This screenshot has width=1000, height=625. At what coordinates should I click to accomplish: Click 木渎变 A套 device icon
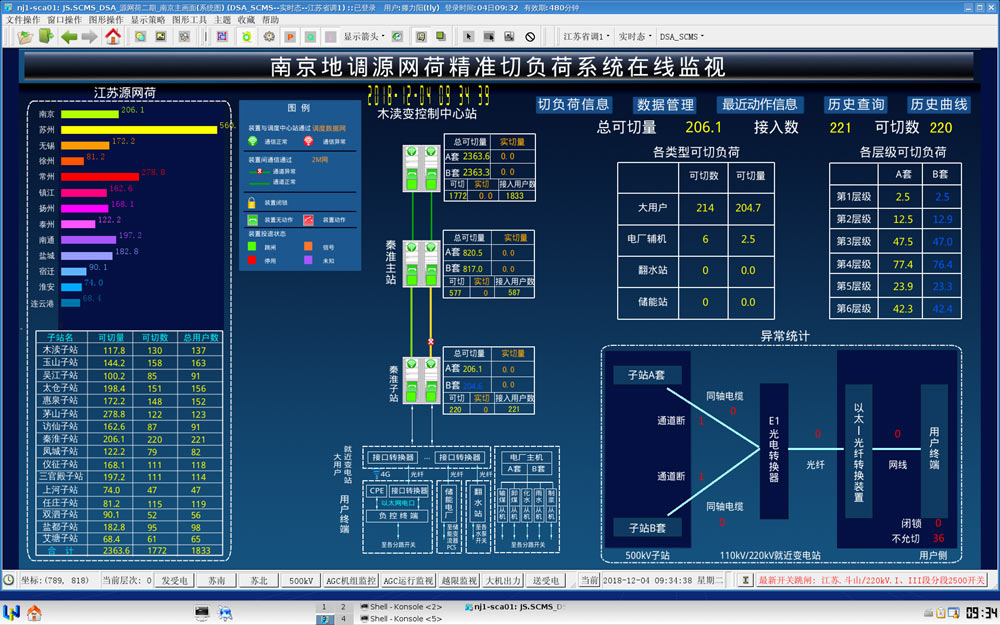pos(412,168)
